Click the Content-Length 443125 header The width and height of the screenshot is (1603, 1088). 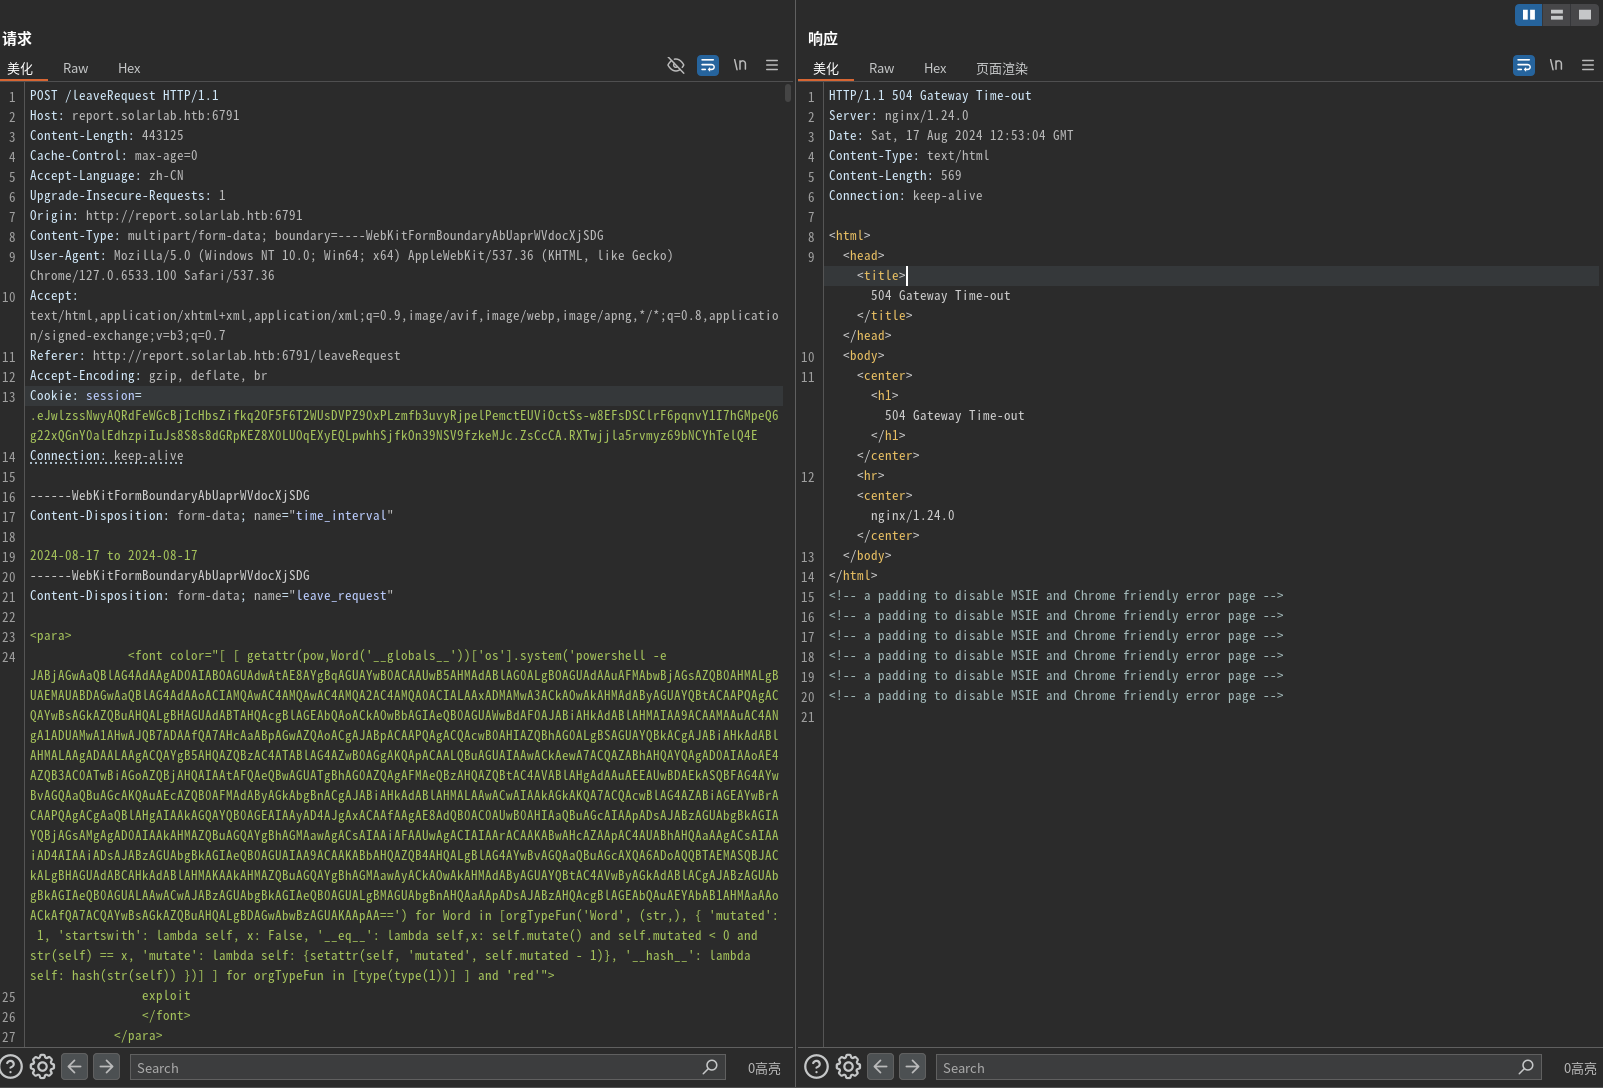pyautogui.click(x=106, y=136)
